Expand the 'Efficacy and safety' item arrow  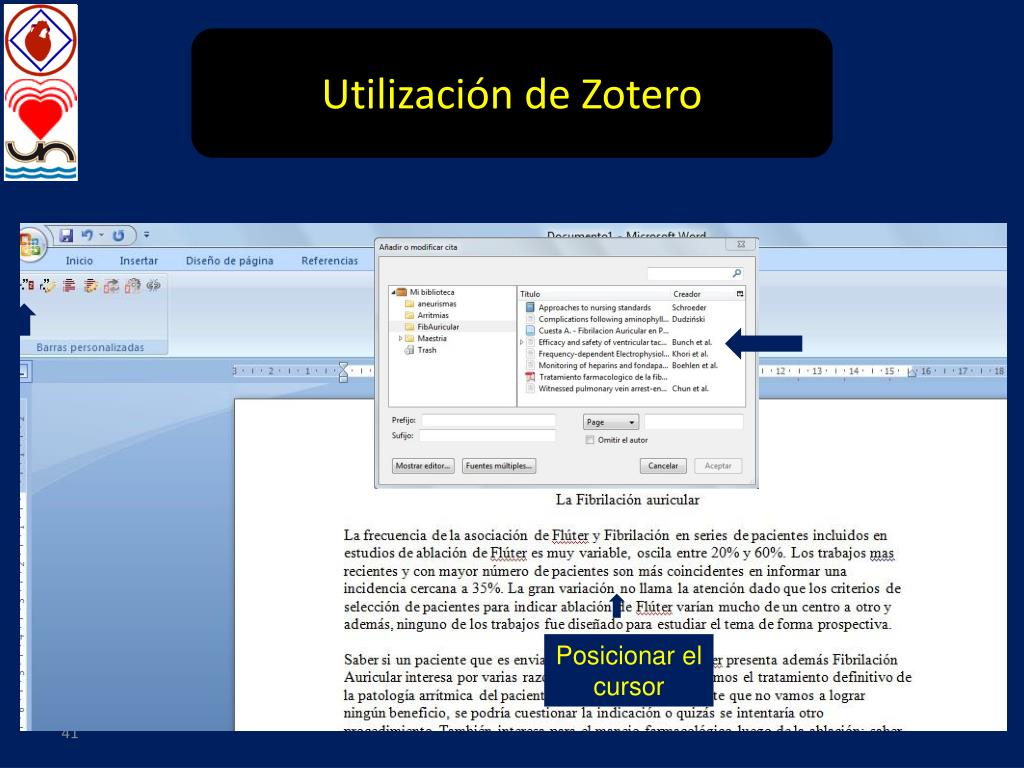tap(521, 342)
